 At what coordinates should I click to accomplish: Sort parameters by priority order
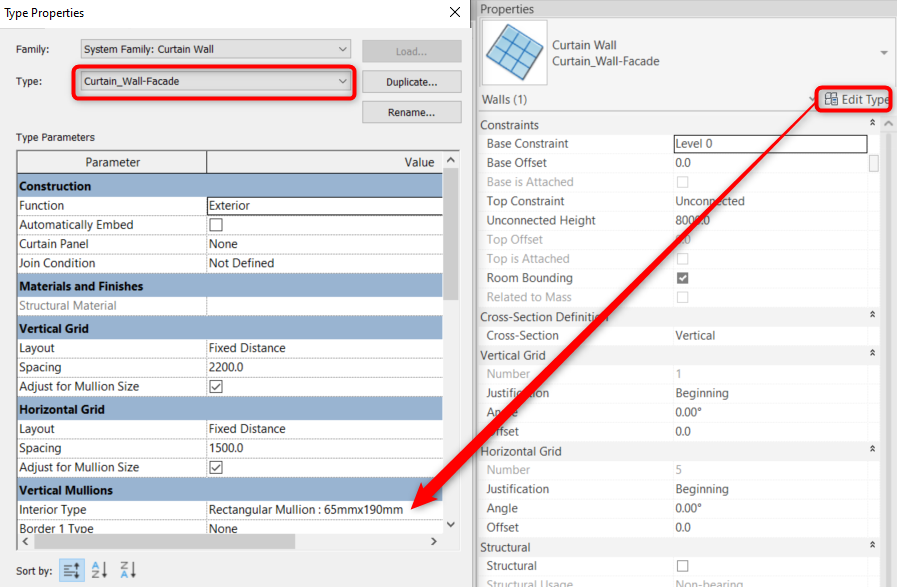click(70, 569)
